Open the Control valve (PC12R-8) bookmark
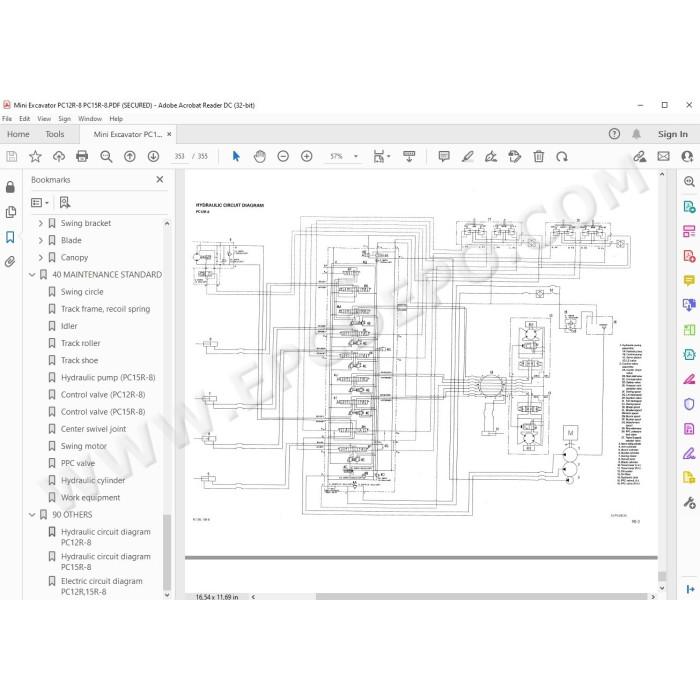The width and height of the screenshot is (700, 700). (103, 395)
